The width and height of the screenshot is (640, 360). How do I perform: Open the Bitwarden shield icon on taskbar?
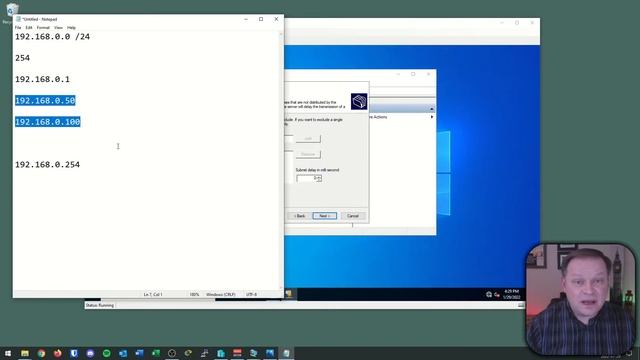[74, 353]
